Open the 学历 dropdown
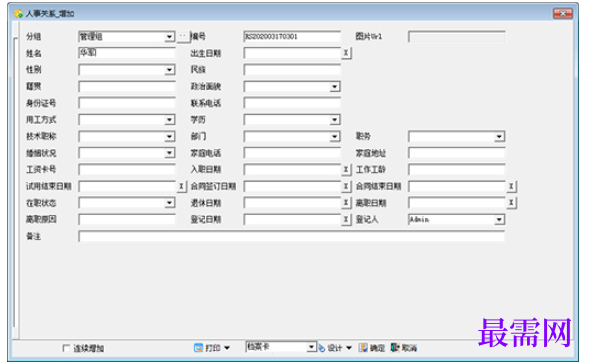Viewport: 590px width, 364px height. 335,120
